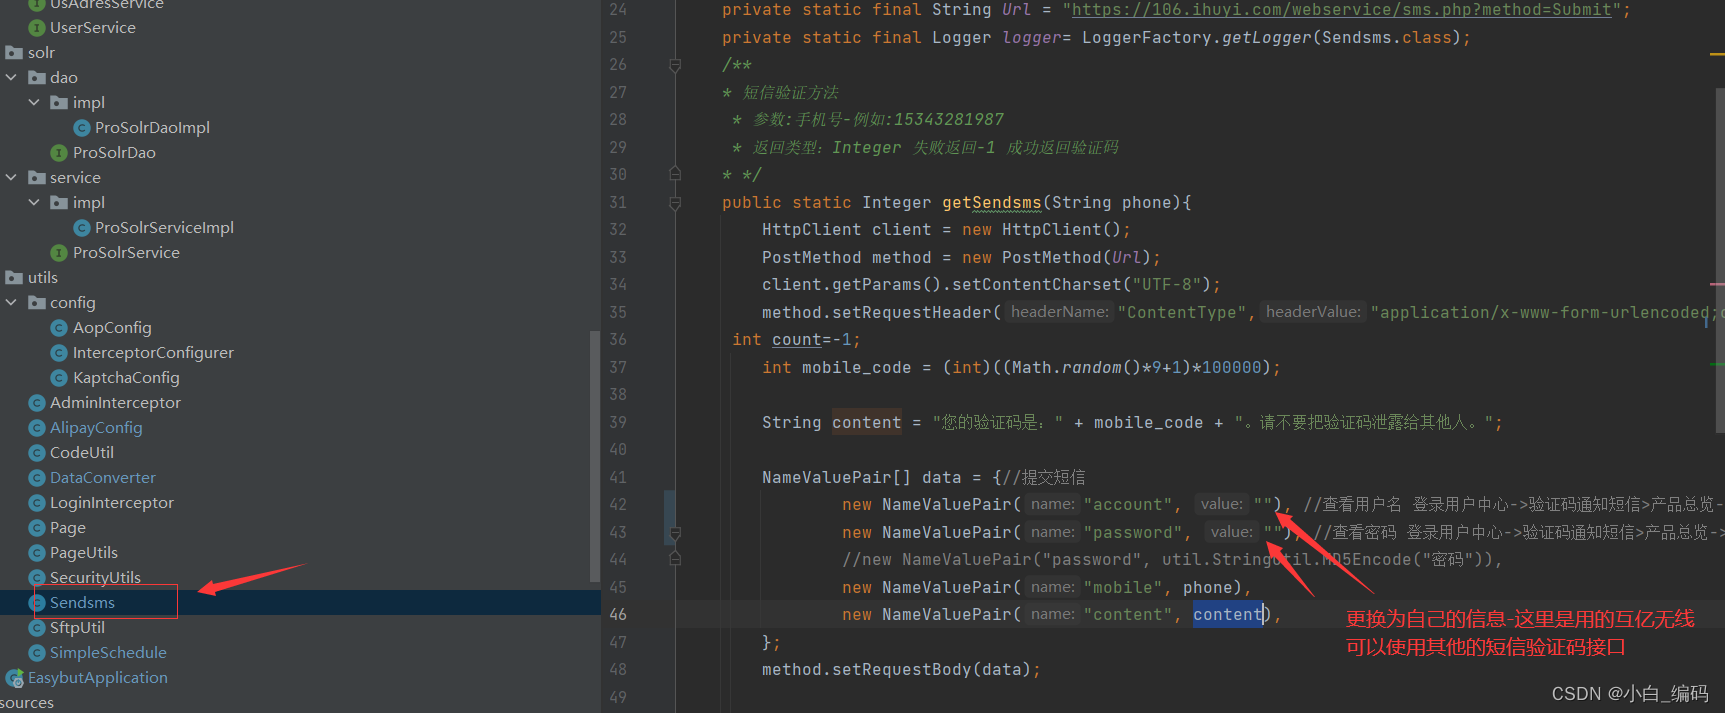Image resolution: width=1725 pixels, height=713 pixels.
Task: Click the CodeUtil class icon
Action: [37, 453]
